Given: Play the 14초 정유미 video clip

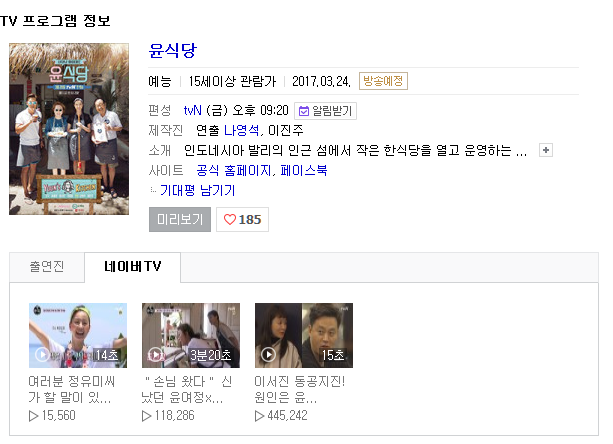Looking at the screenshot, I should (x=78, y=335).
